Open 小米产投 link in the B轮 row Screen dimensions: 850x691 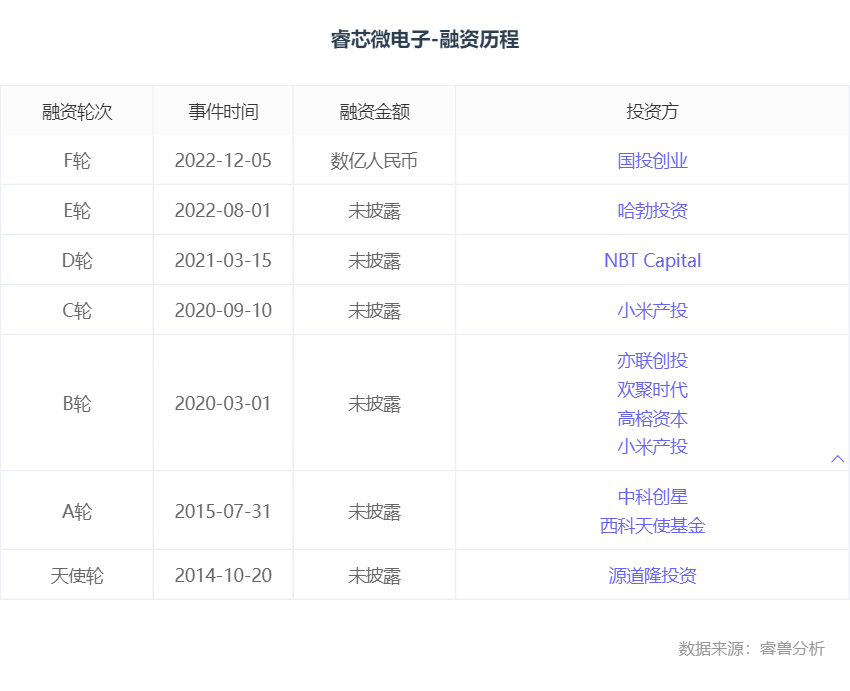pyautogui.click(x=652, y=447)
